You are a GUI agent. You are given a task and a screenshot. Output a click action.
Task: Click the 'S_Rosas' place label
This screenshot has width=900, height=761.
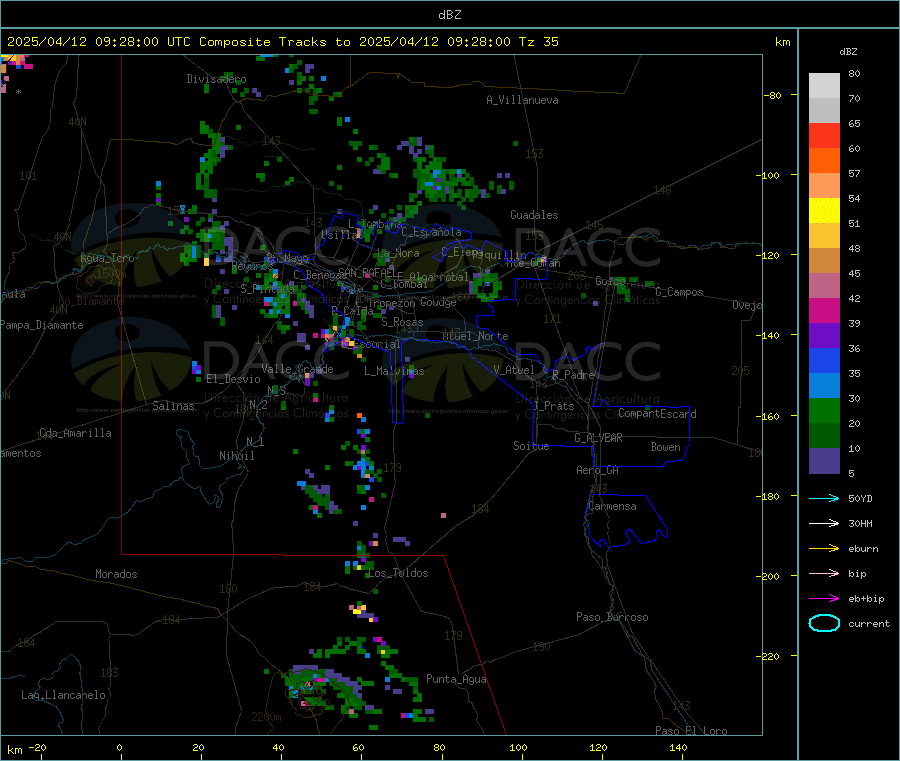click(402, 322)
